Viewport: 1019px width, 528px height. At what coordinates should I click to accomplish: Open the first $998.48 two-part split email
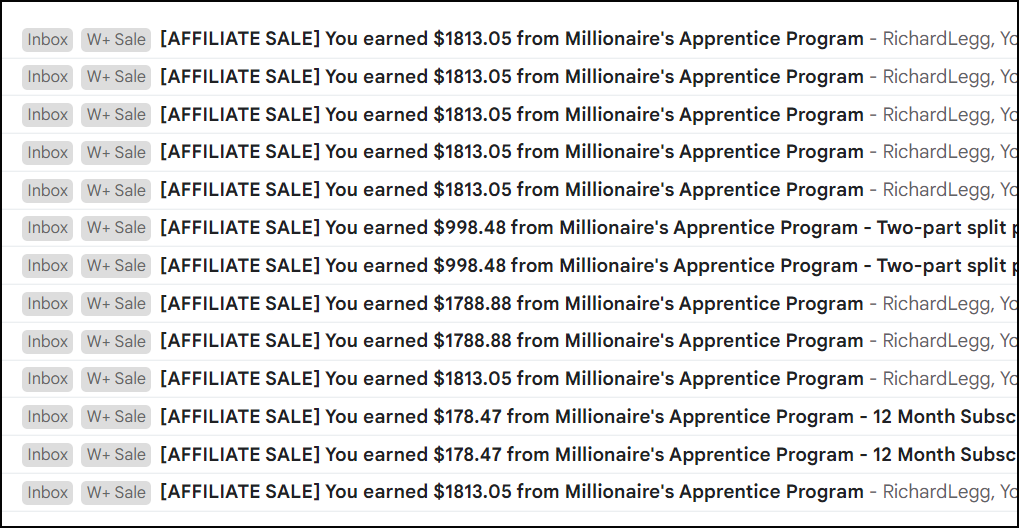511,227
